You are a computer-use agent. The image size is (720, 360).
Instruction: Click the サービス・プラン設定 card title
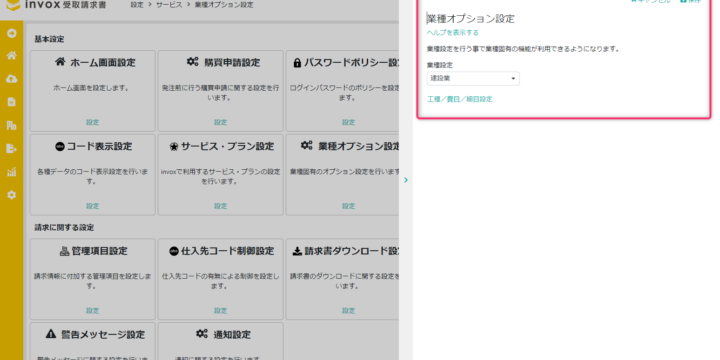[227, 146]
